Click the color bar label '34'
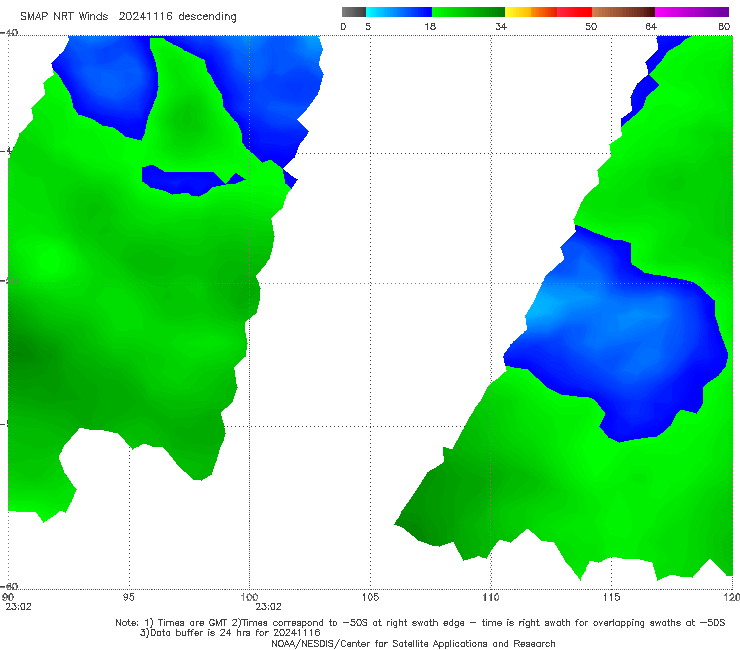Image resolution: width=740 pixels, height=650 pixels. coord(501,27)
